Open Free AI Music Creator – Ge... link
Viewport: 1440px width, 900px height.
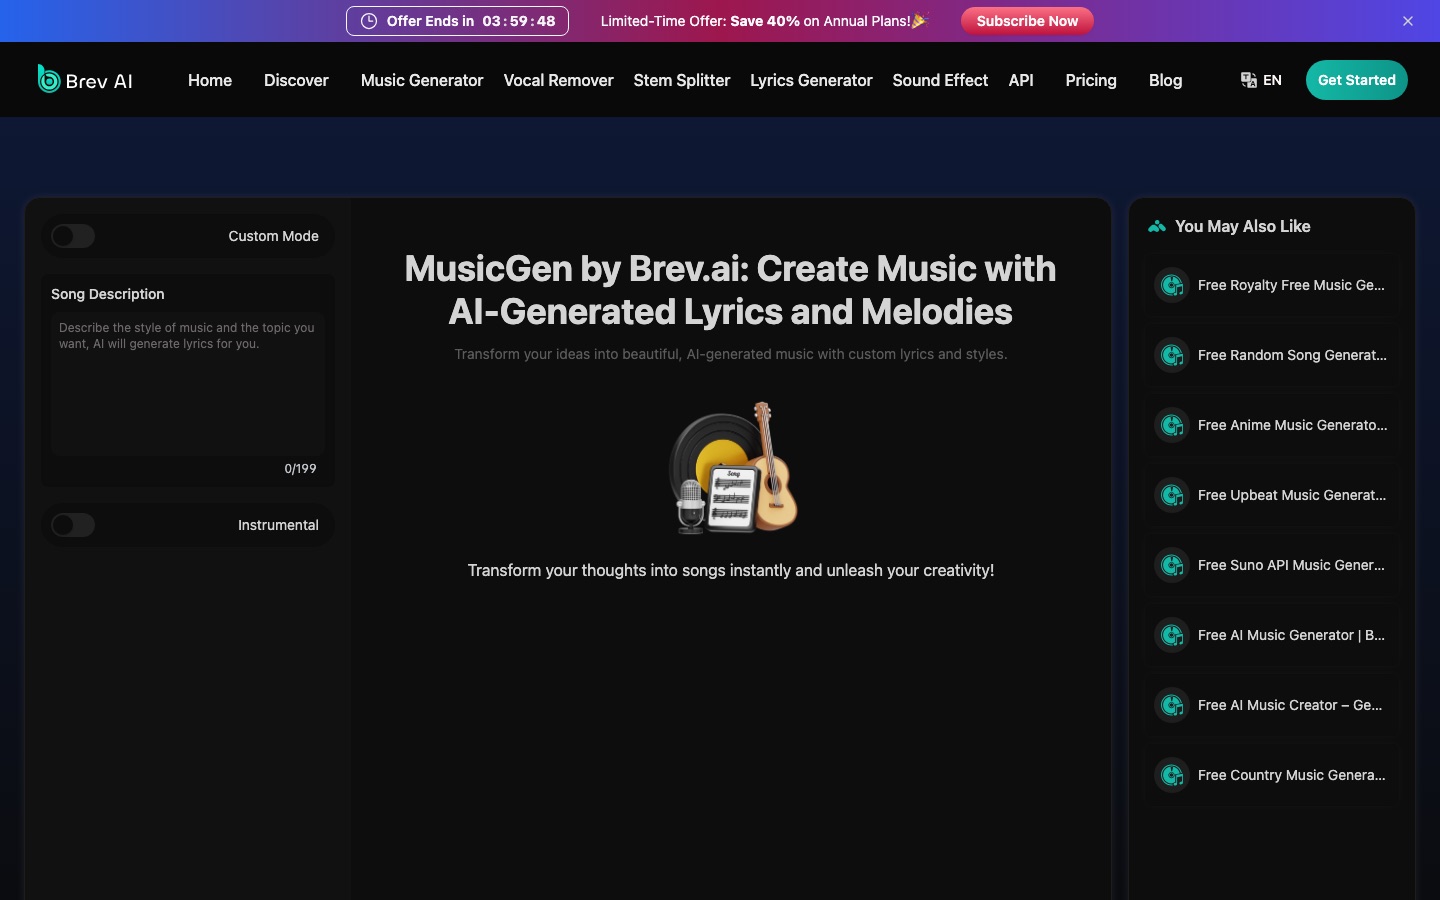(x=1272, y=705)
